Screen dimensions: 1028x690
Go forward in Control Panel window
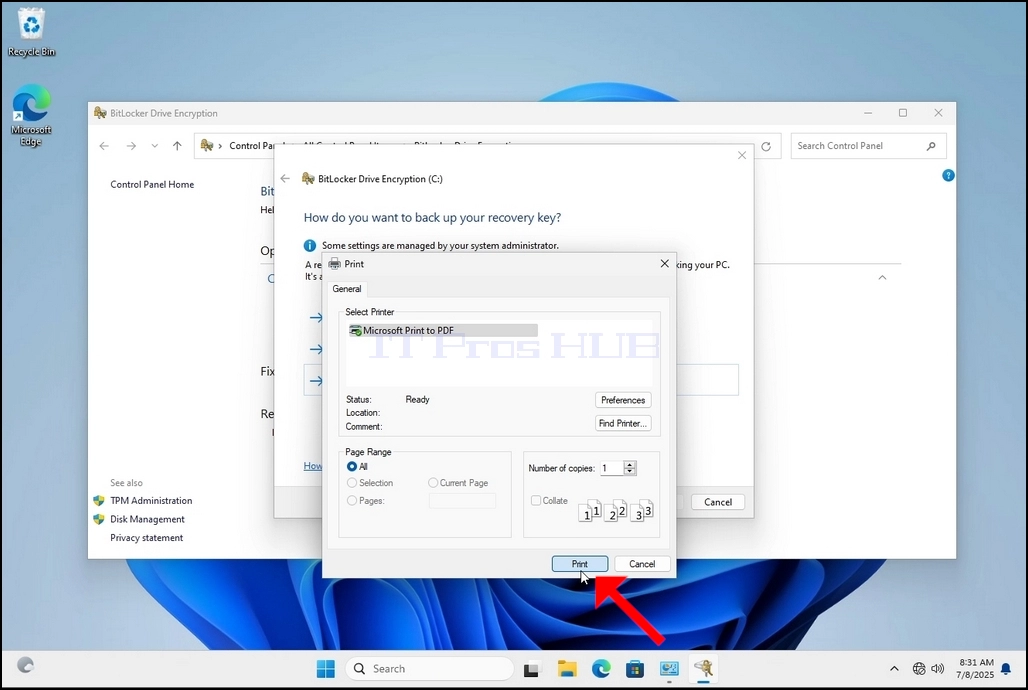tap(131, 146)
